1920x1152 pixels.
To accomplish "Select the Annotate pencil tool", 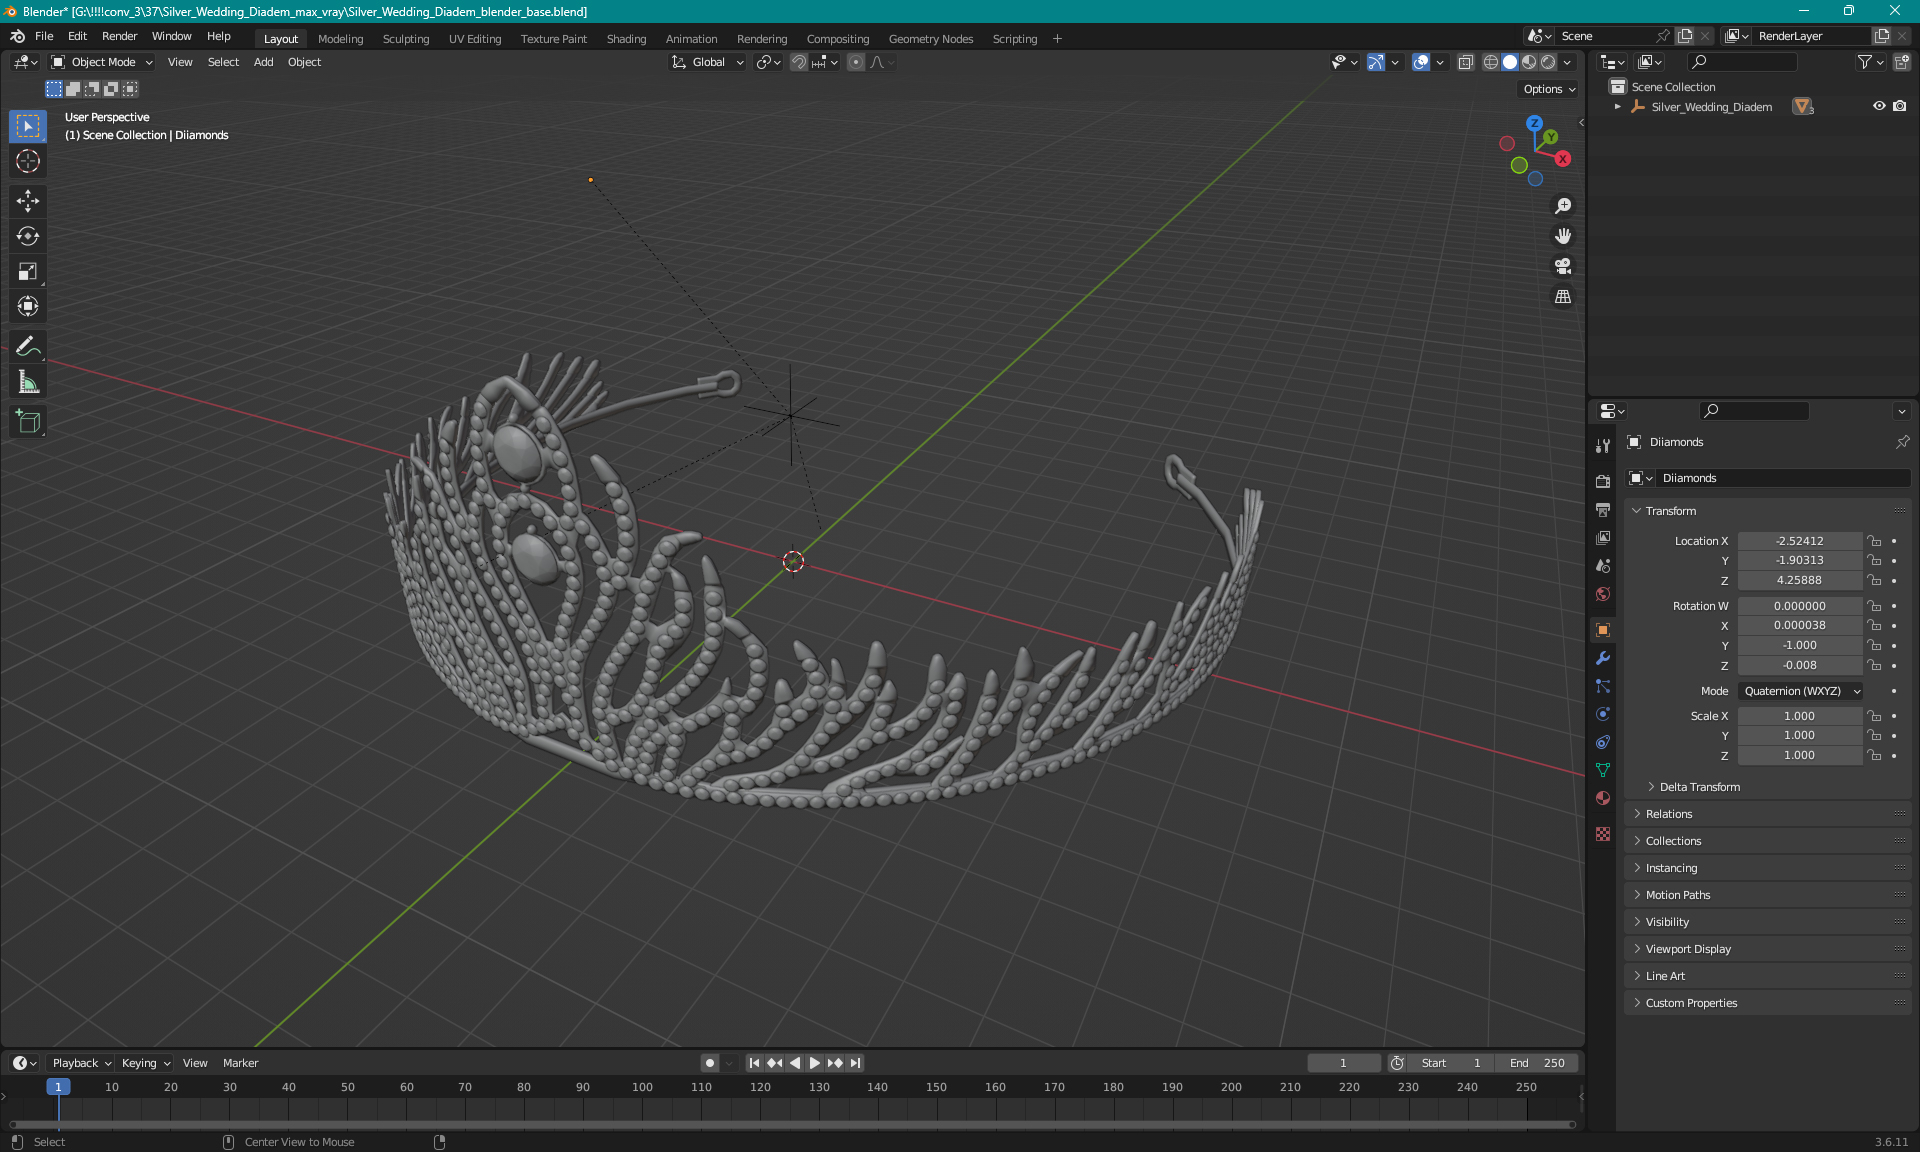I will [x=28, y=347].
